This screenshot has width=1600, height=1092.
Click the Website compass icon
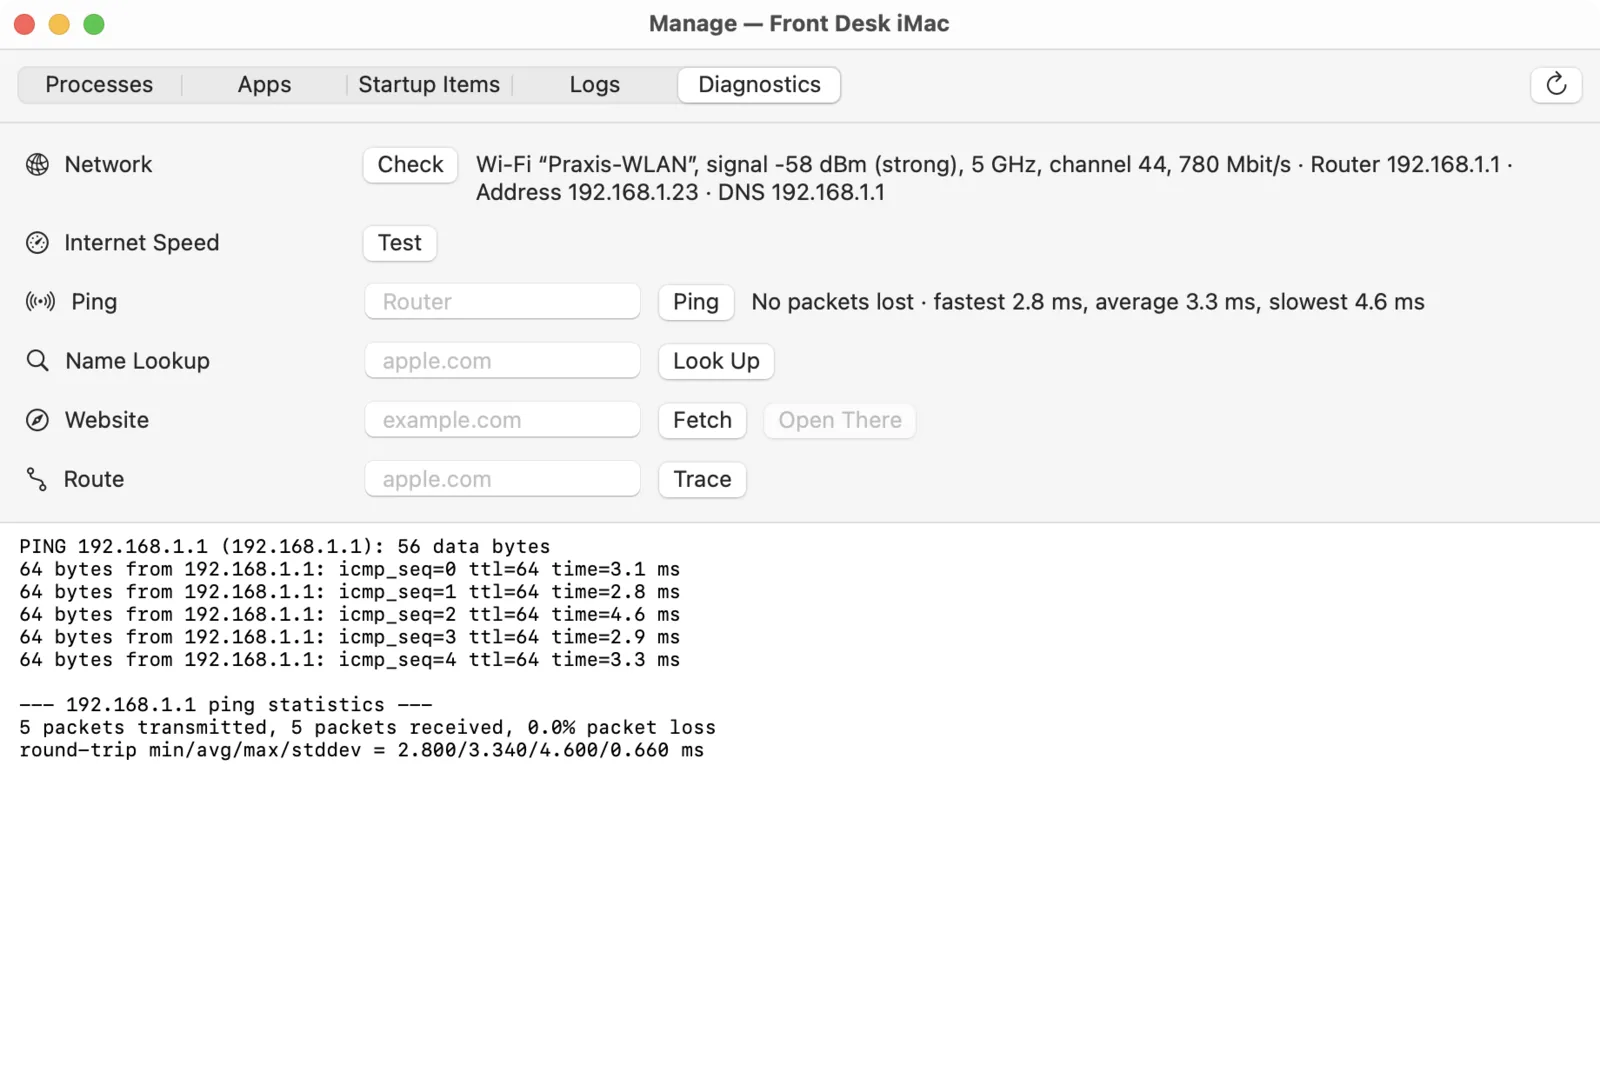pyautogui.click(x=37, y=420)
